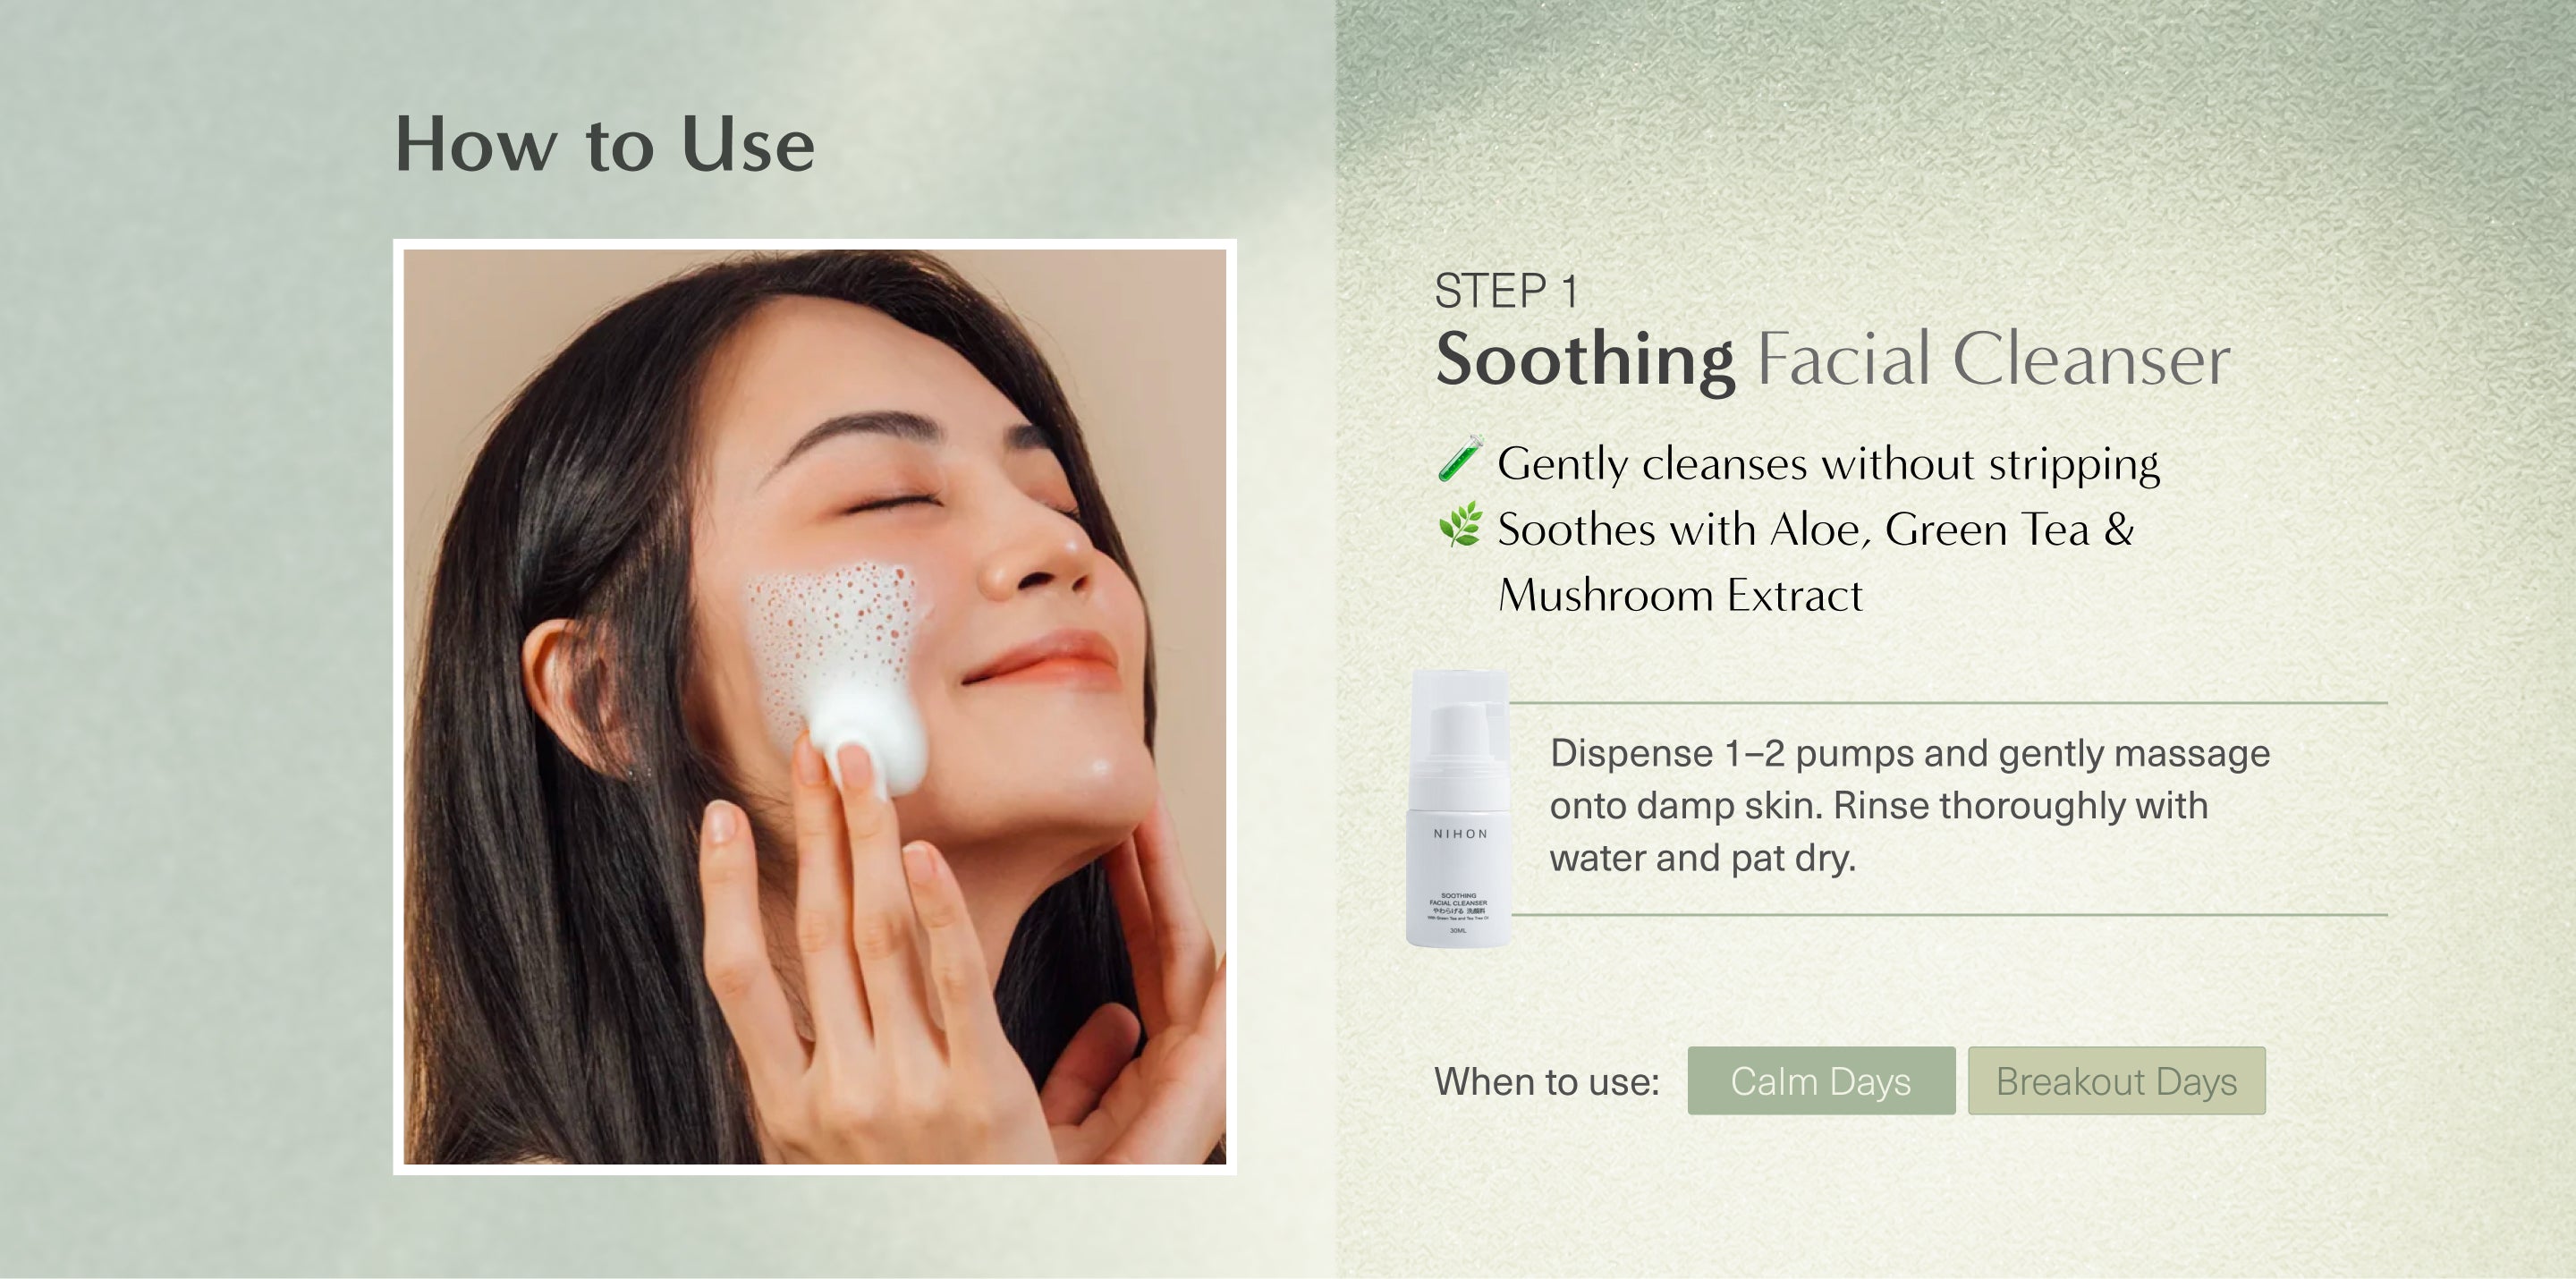
Task: Click the How to Use heading
Action: 605,144
